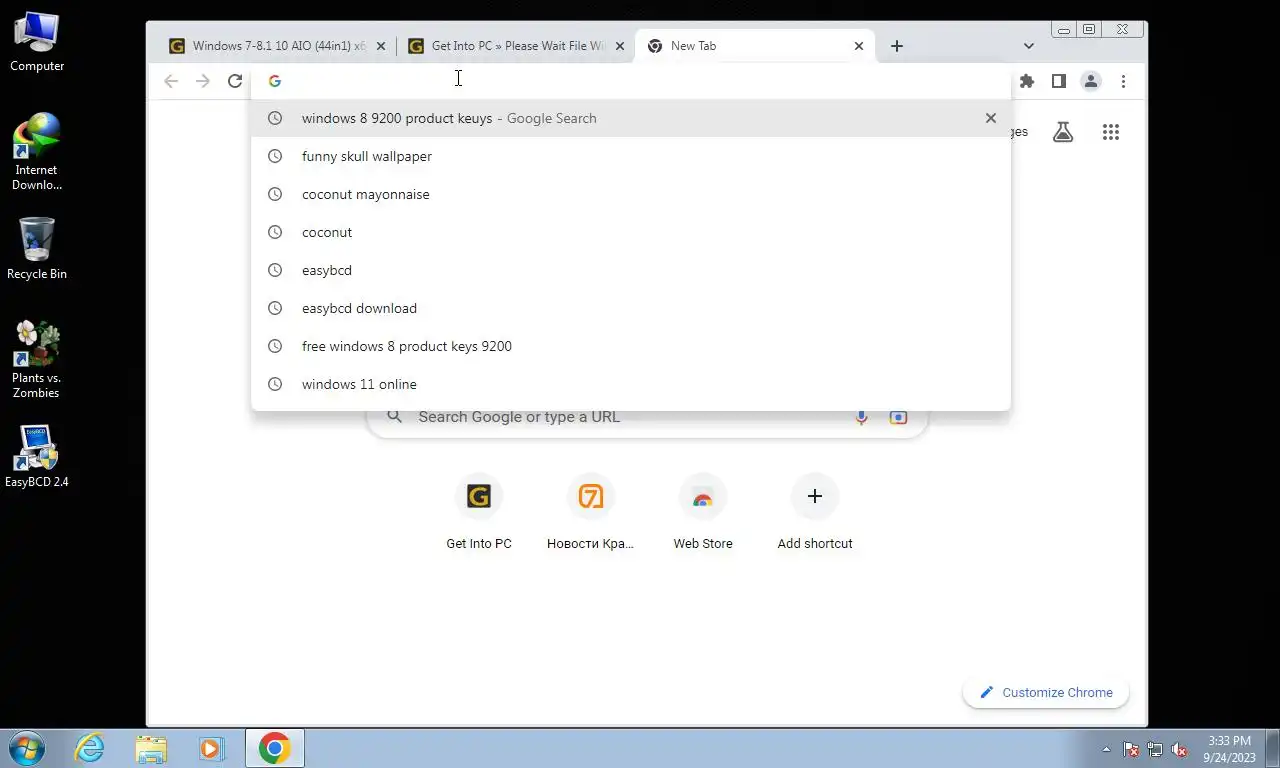Select the Internet Download Manager desktop icon
The image size is (1280, 768).
37,152
